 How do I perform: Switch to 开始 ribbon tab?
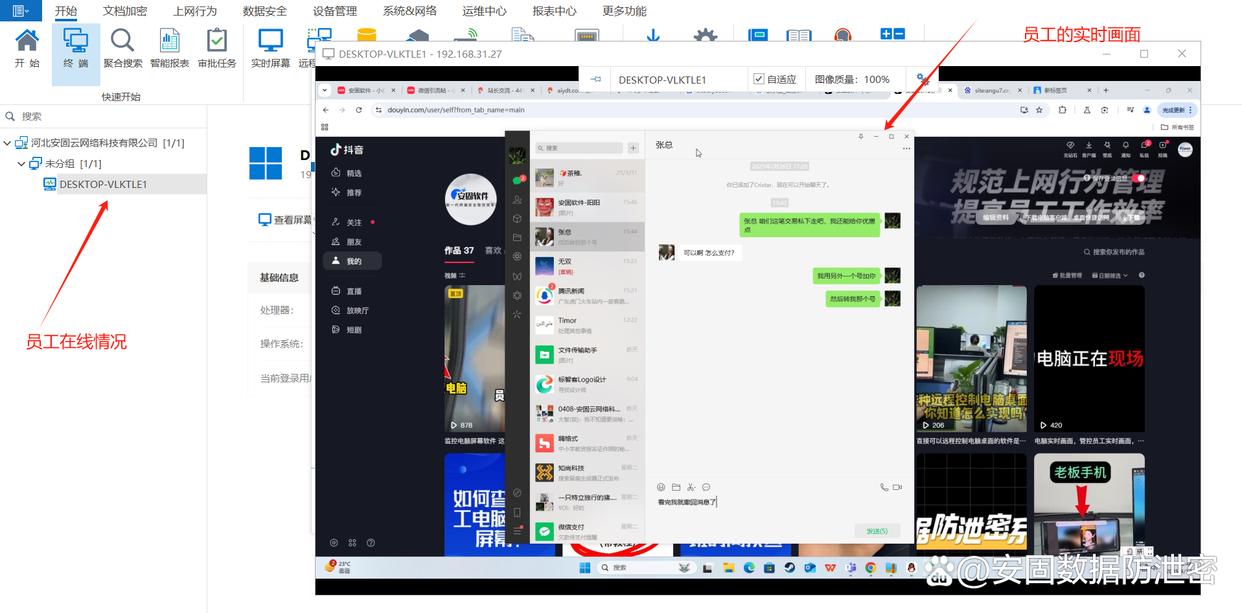point(66,11)
